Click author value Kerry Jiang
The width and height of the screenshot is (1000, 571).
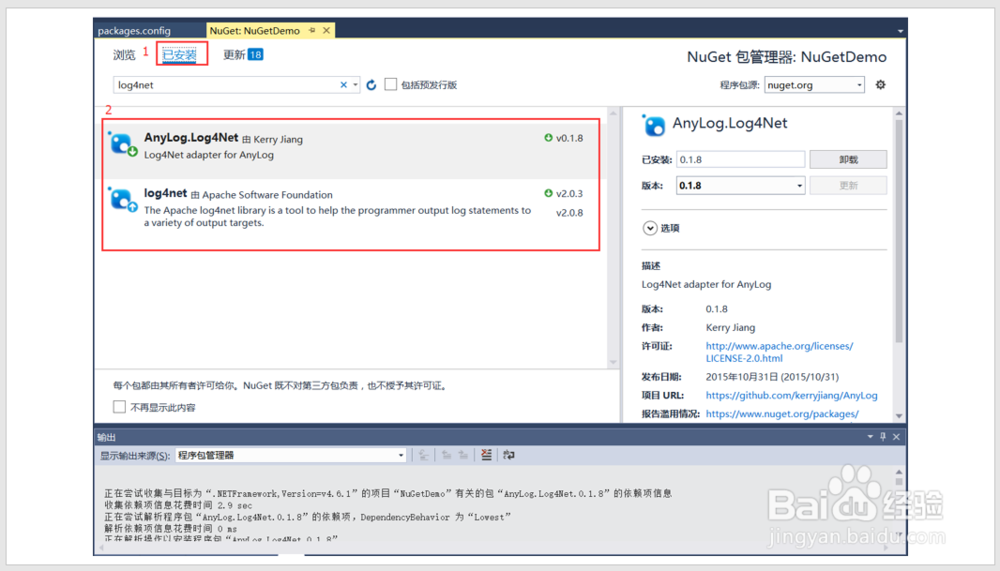(x=730, y=327)
